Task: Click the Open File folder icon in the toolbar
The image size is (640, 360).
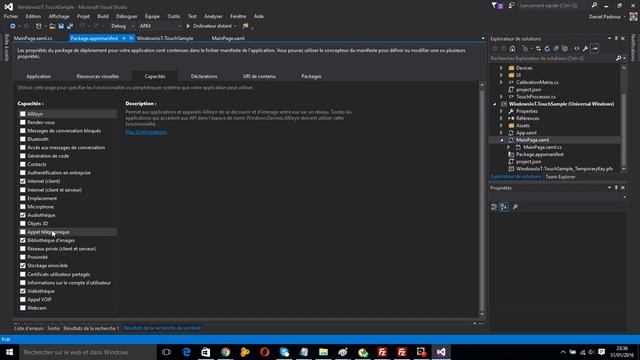Action: [x=52, y=26]
